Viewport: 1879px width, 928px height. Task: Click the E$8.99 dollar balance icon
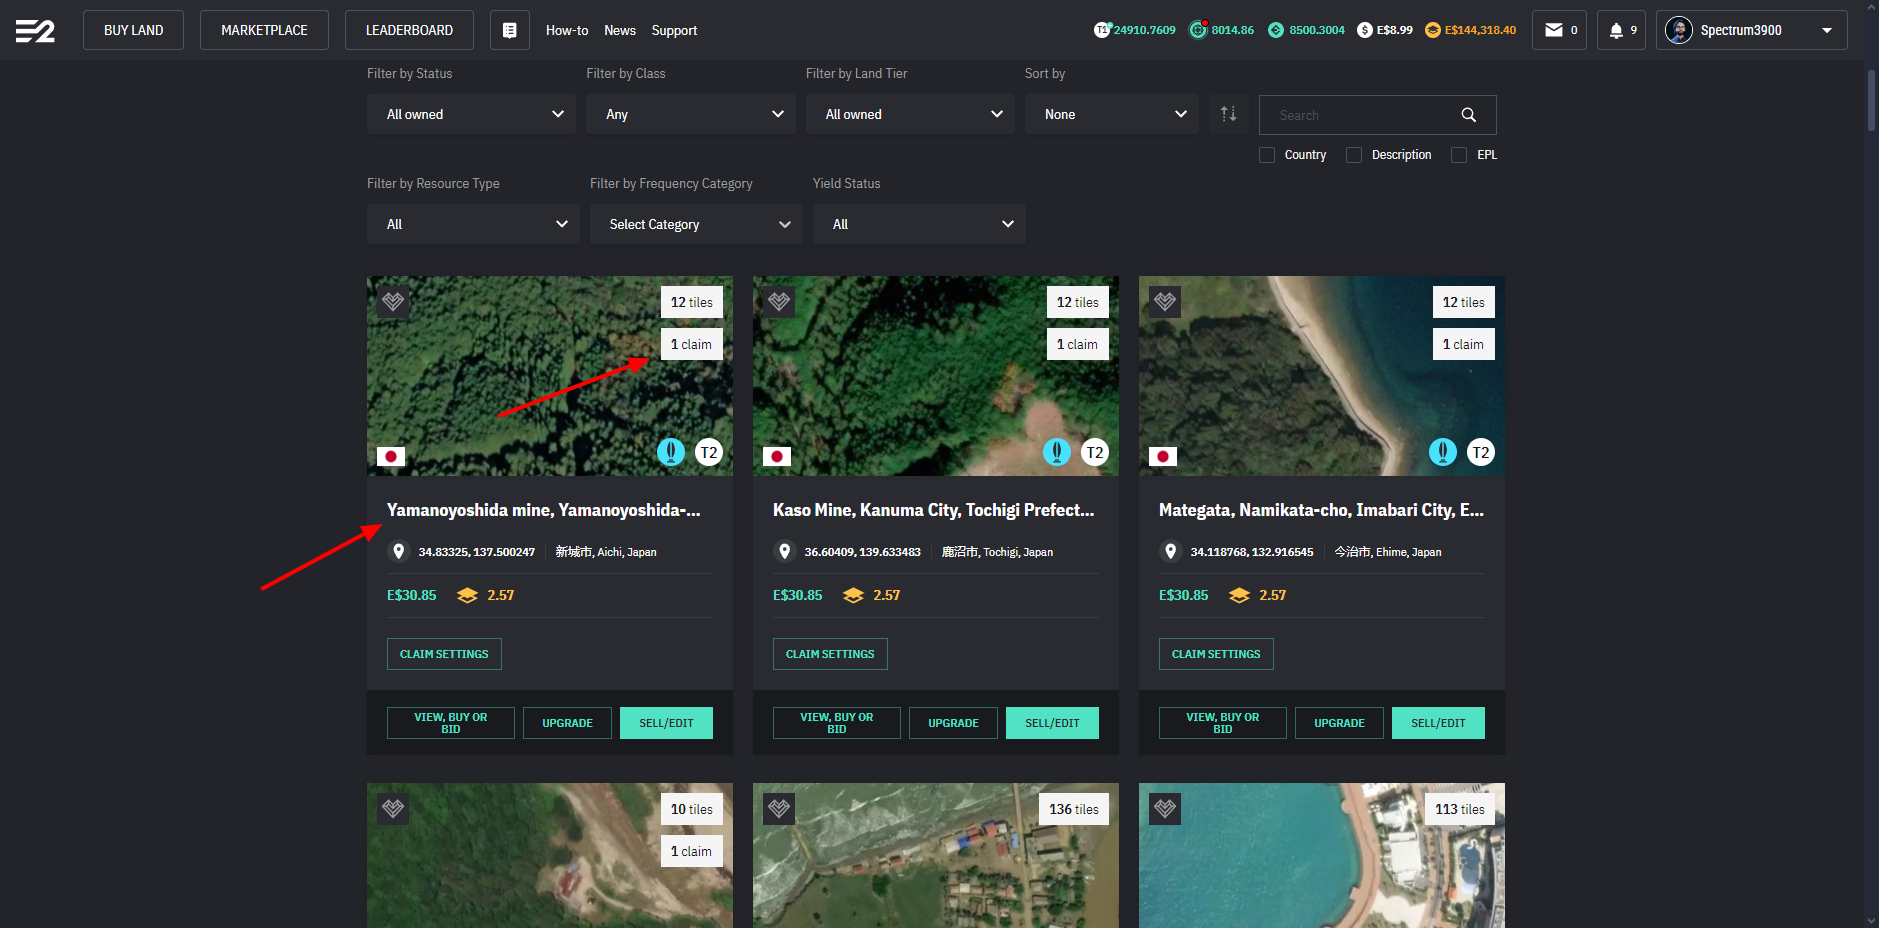[1365, 30]
